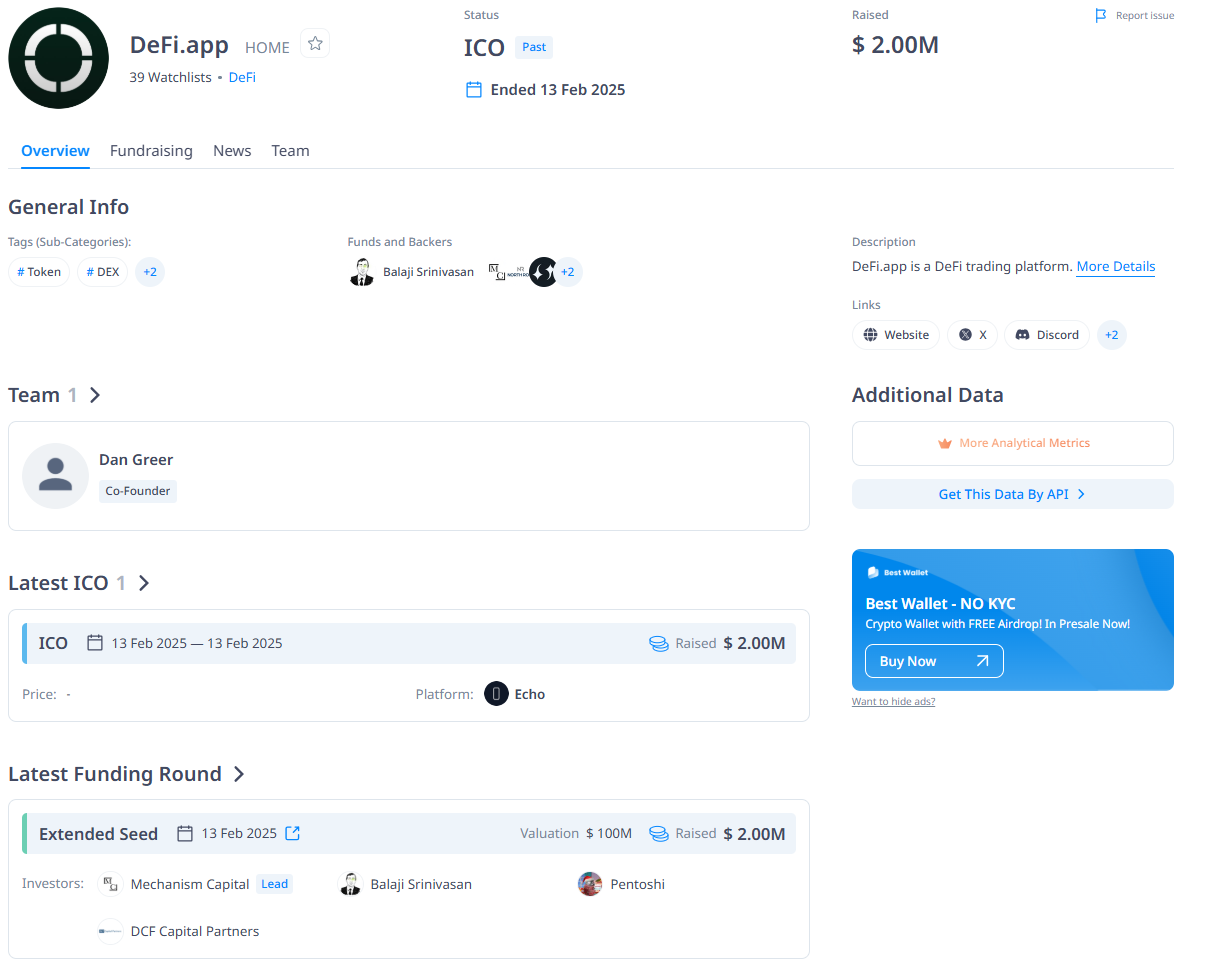Viewport: 1216px width, 960px height.
Task: Select the # Token tag
Action: [39, 272]
